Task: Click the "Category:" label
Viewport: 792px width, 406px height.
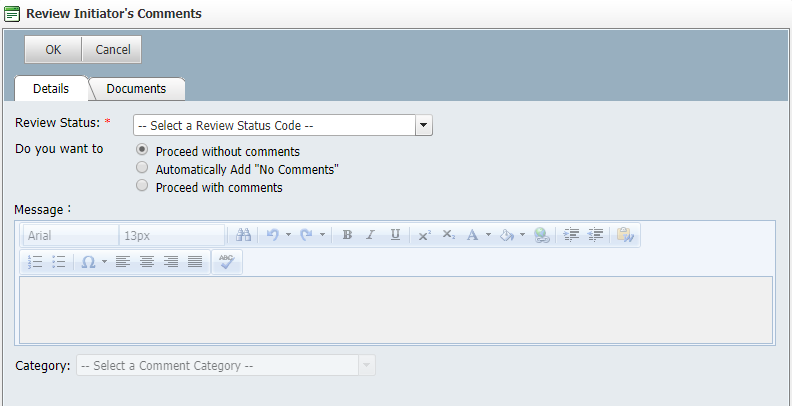Action: point(43,366)
